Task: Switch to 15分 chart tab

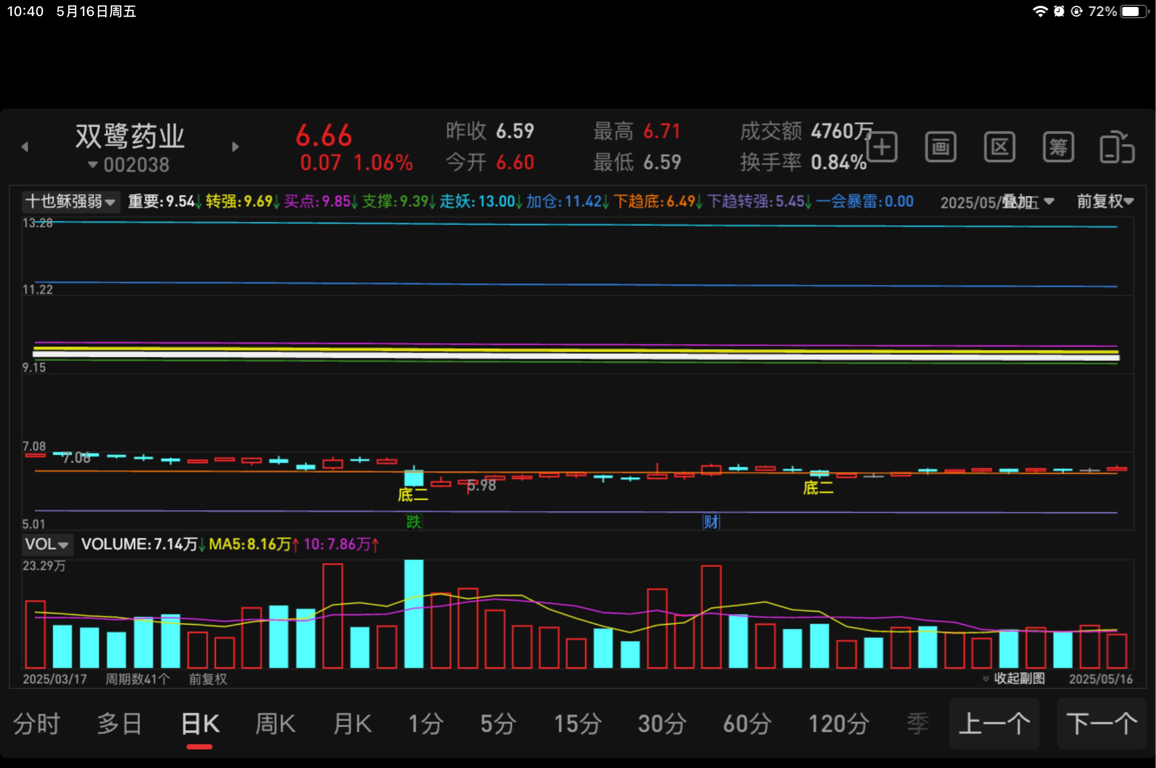Action: click(577, 724)
